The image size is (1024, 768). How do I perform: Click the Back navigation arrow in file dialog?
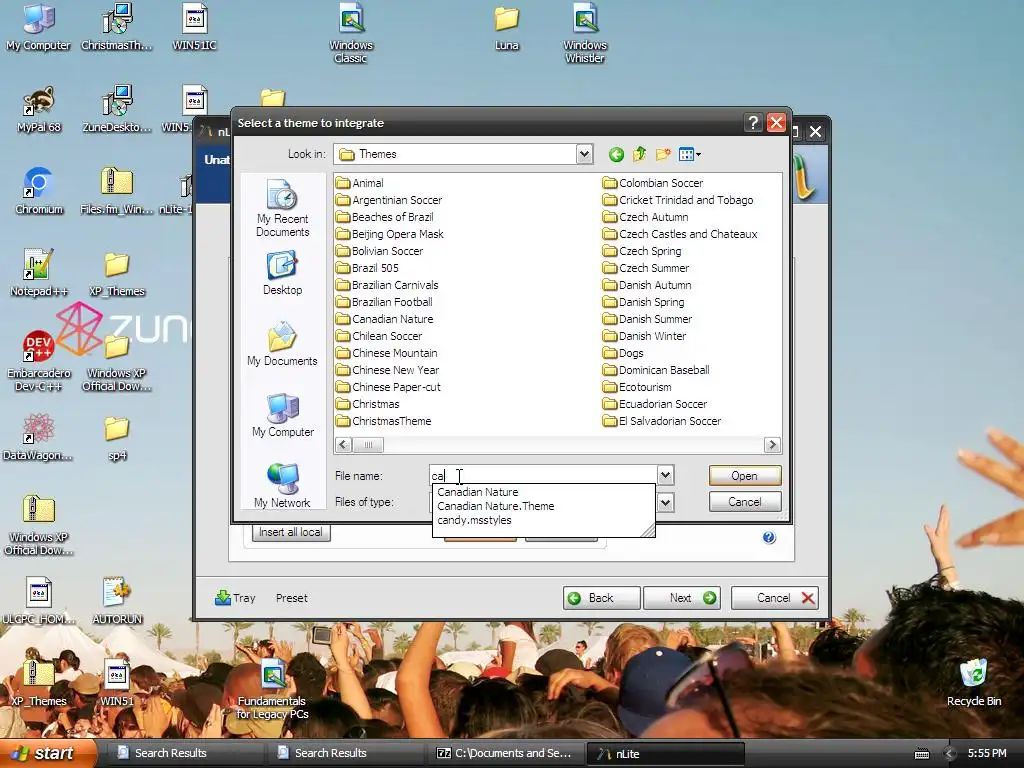[616, 155]
